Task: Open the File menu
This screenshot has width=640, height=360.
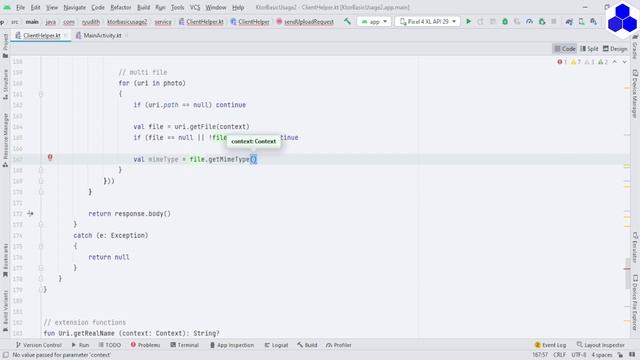Action: (x=20, y=7)
